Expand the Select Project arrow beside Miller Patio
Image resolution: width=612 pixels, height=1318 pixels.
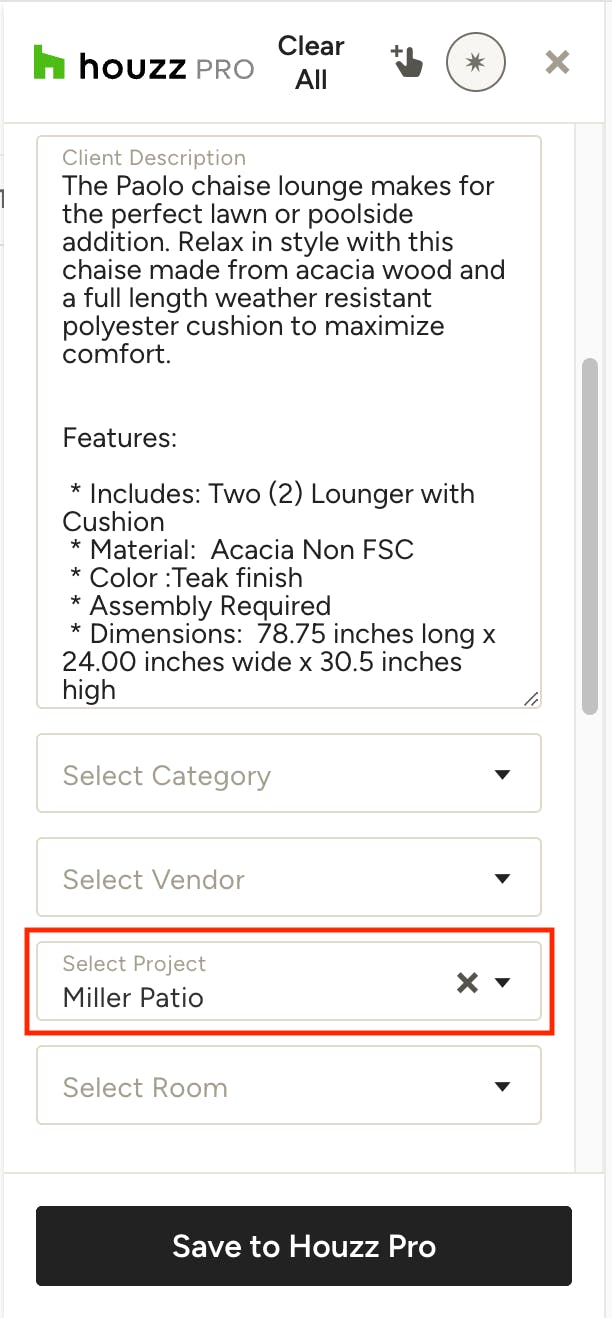point(503,983)
